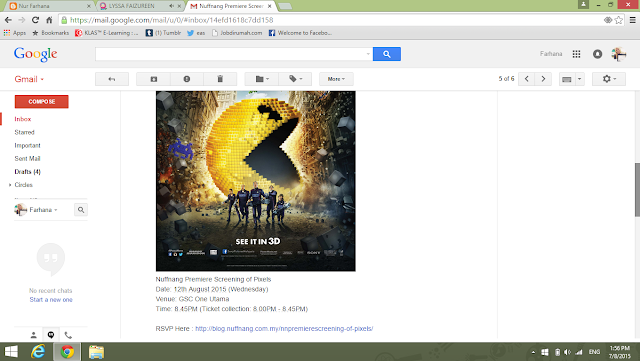Switch to the phone calls tab
This screenshot has height=361, width=640.
pos(68,335)
